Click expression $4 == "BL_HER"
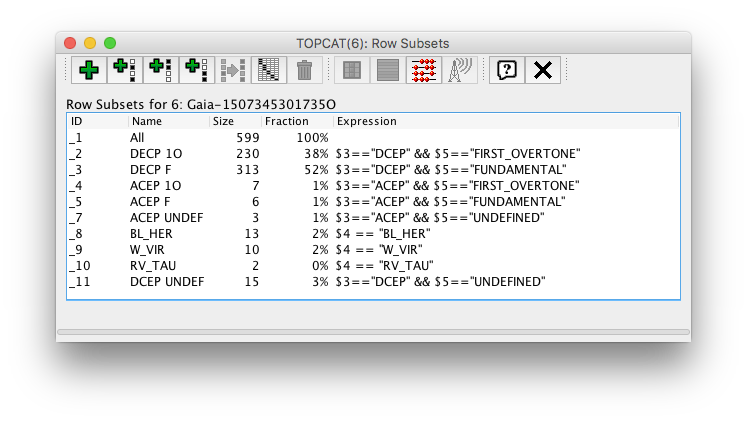 (x=383, y=234)
